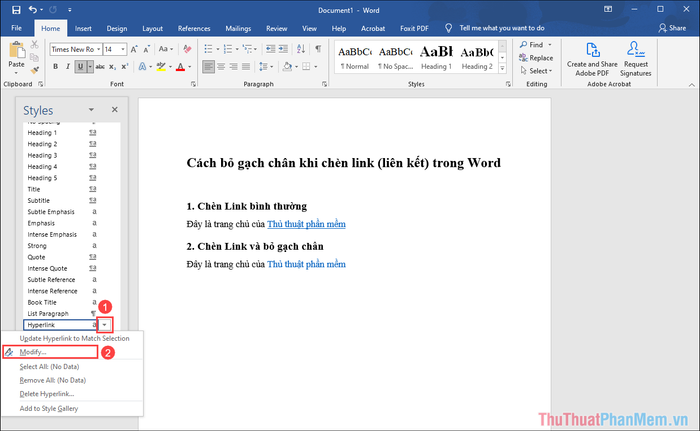Viewport: 700px width, 431px height.
Task: Apply No Spacing style in gallery
Action: pos(396,57)
